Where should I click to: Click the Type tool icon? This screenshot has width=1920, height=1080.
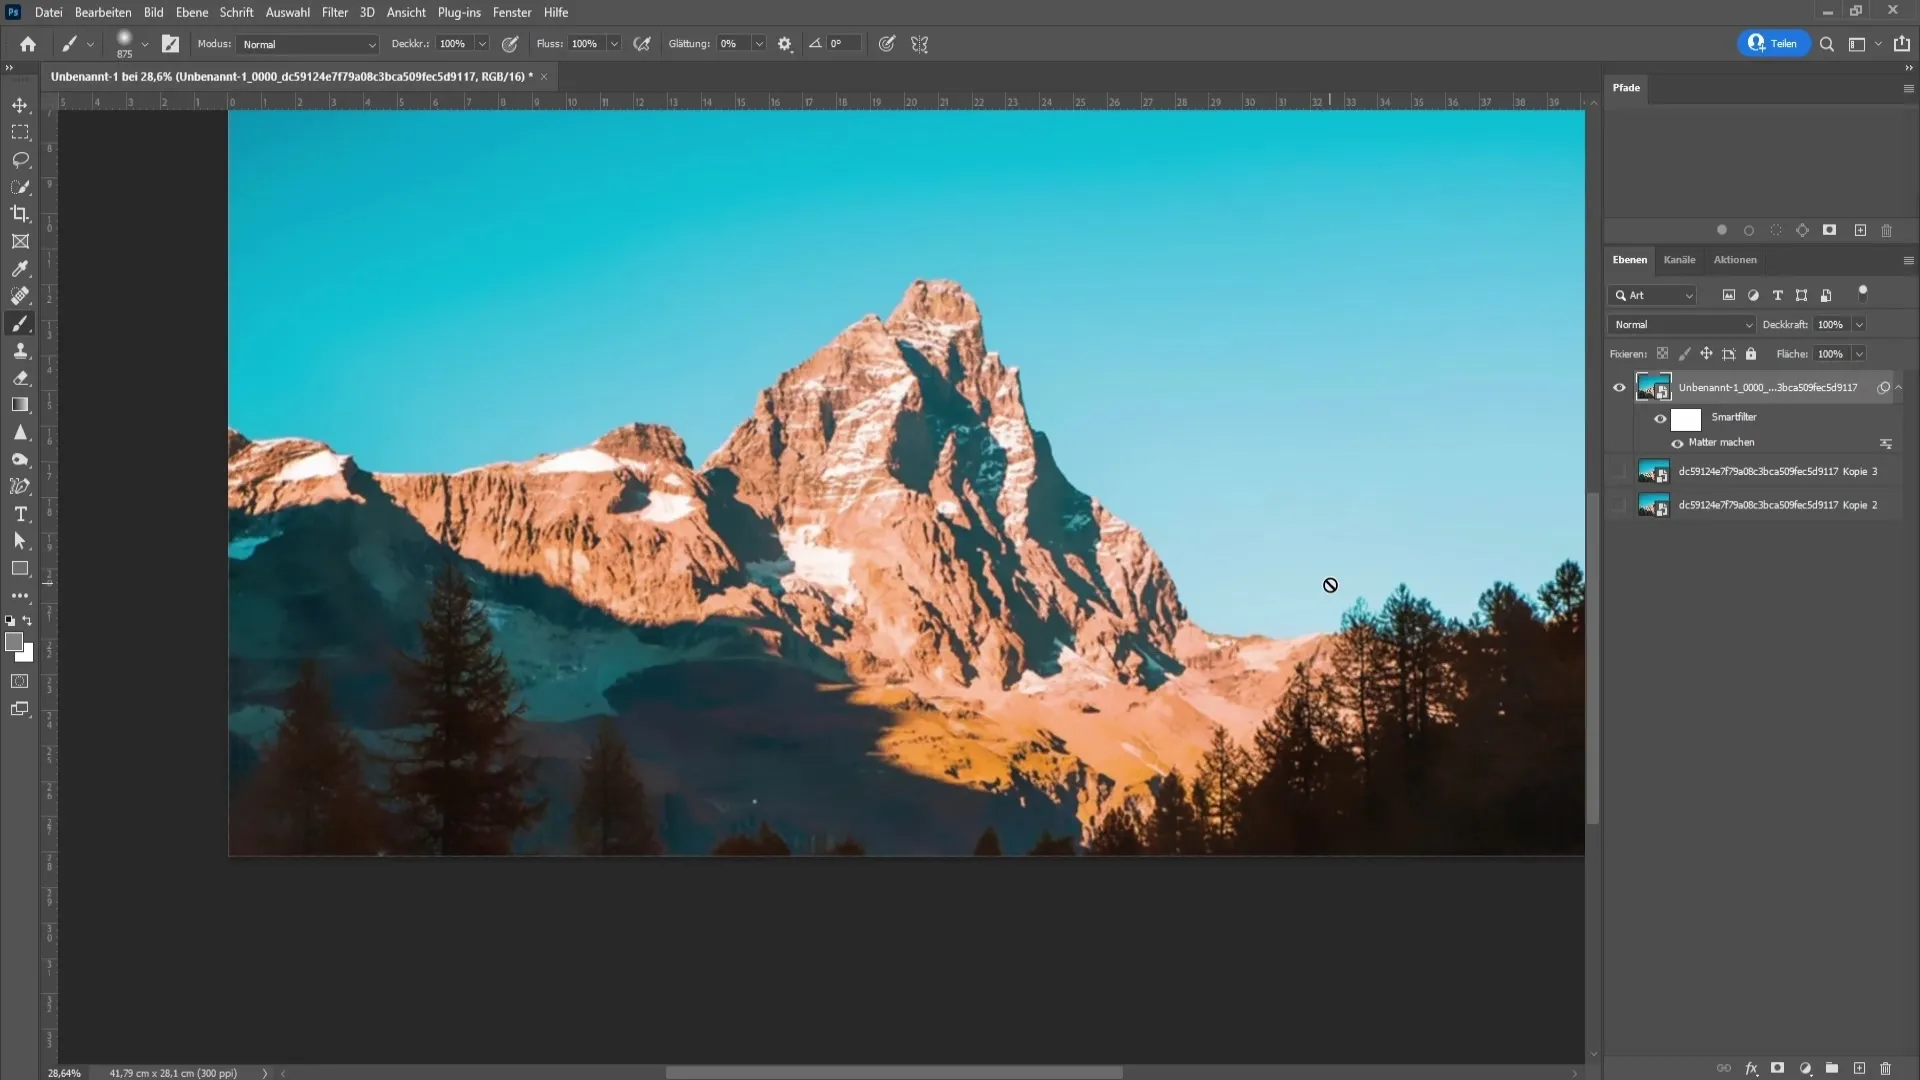tap(20, 514)
